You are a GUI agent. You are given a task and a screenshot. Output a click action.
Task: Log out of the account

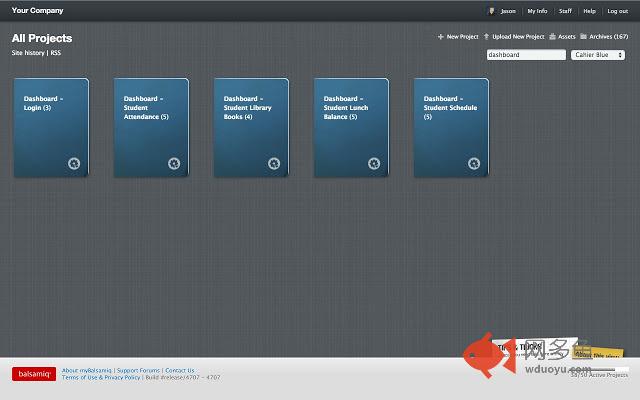point(617,11)
